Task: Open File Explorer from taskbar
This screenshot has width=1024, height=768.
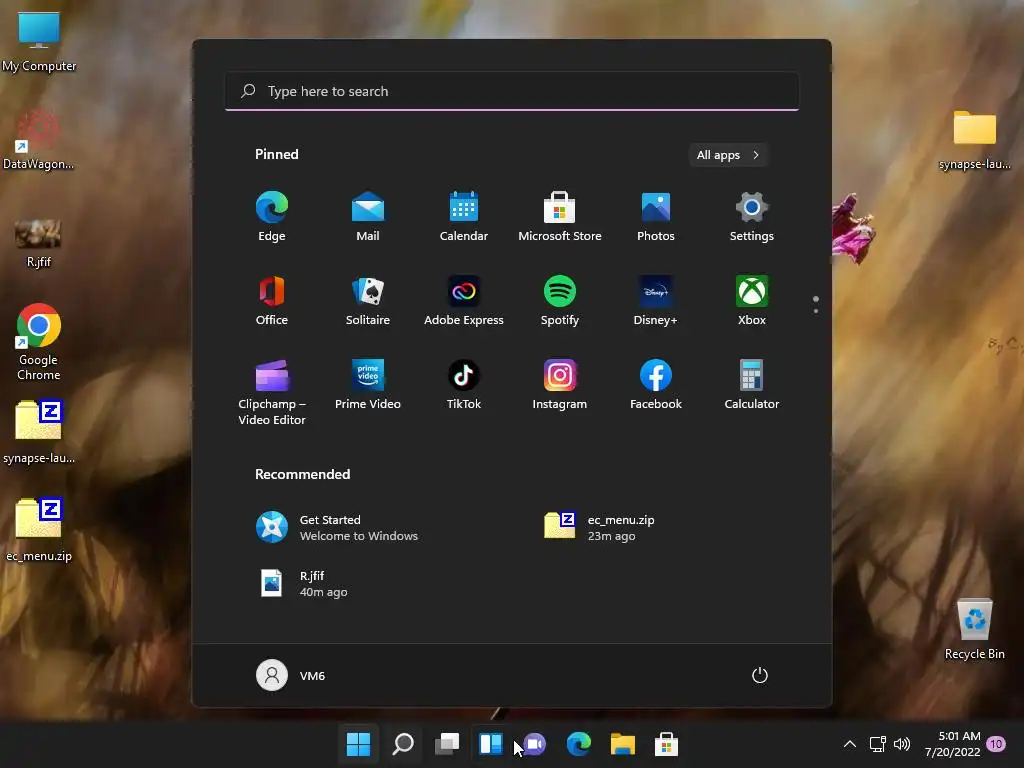Action: 622,744
